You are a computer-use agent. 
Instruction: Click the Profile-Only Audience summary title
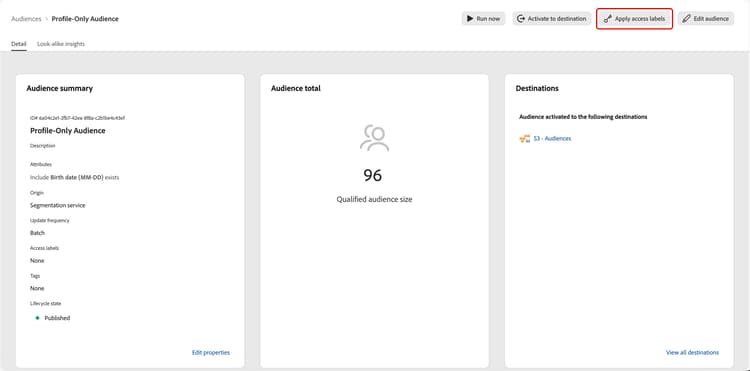67,131
